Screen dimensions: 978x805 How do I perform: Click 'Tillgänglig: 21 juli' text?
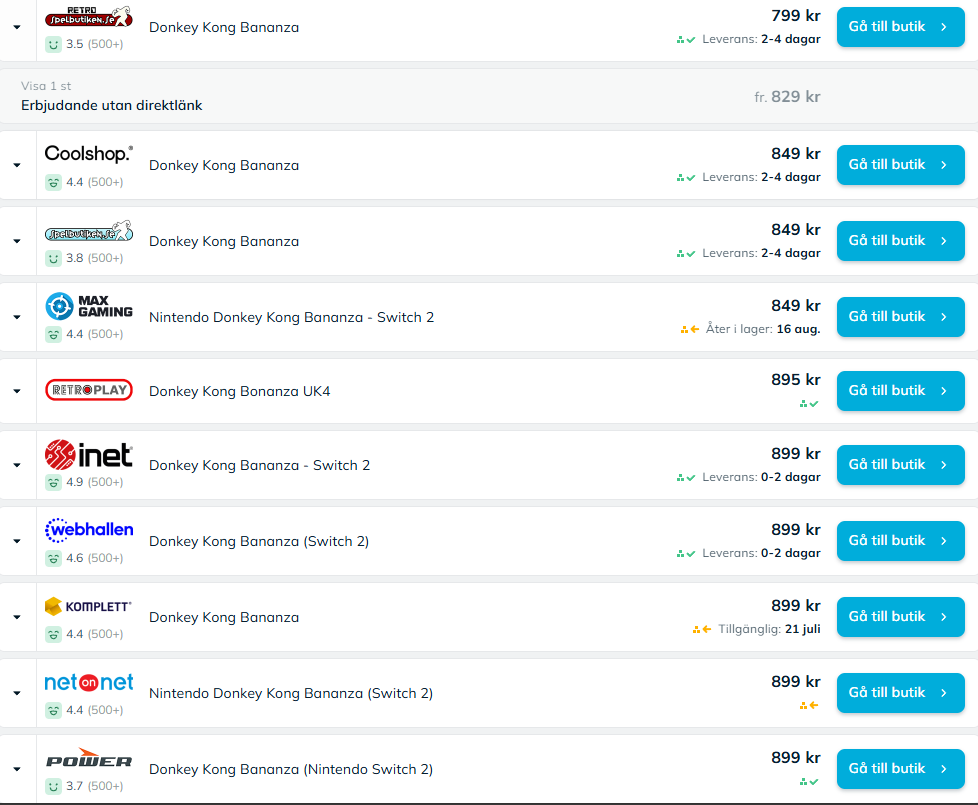pyautogui.click(x=769, y=629)
